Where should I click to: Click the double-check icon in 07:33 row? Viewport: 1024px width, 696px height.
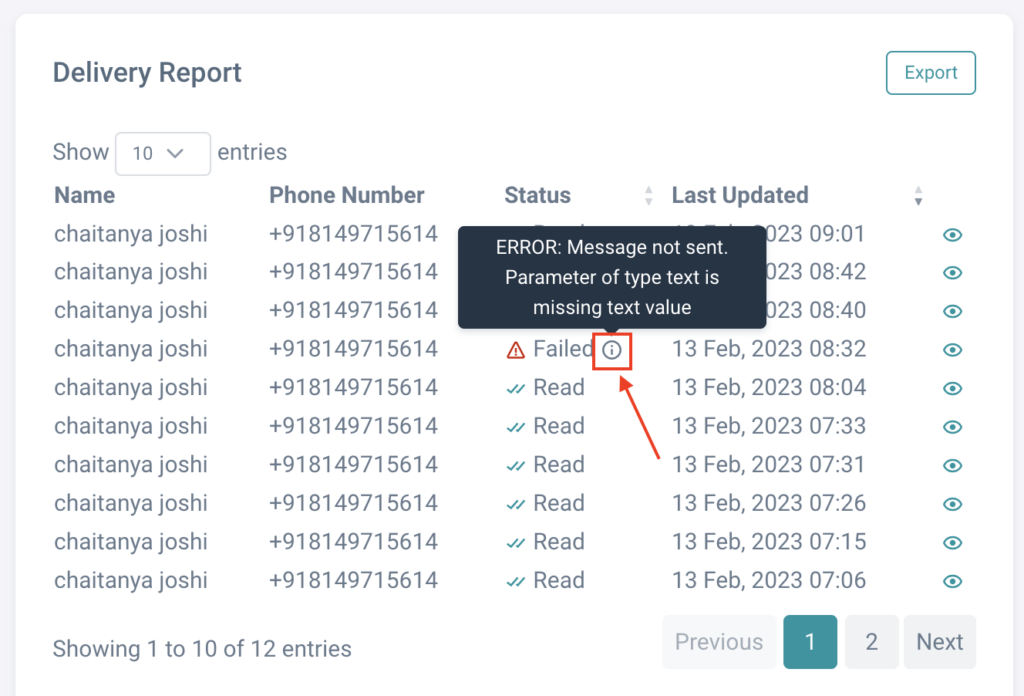(516, 428)
